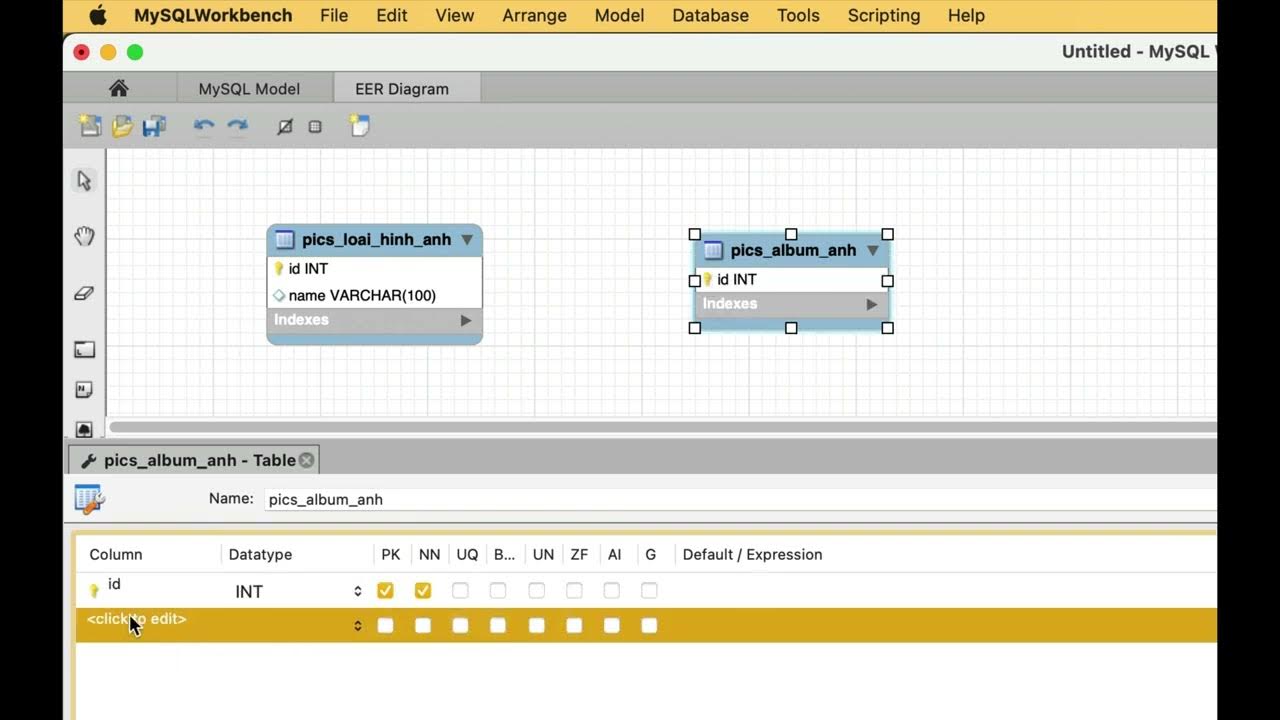Open the Apple menu
1280x720 pixels.
tap(97, 15)
